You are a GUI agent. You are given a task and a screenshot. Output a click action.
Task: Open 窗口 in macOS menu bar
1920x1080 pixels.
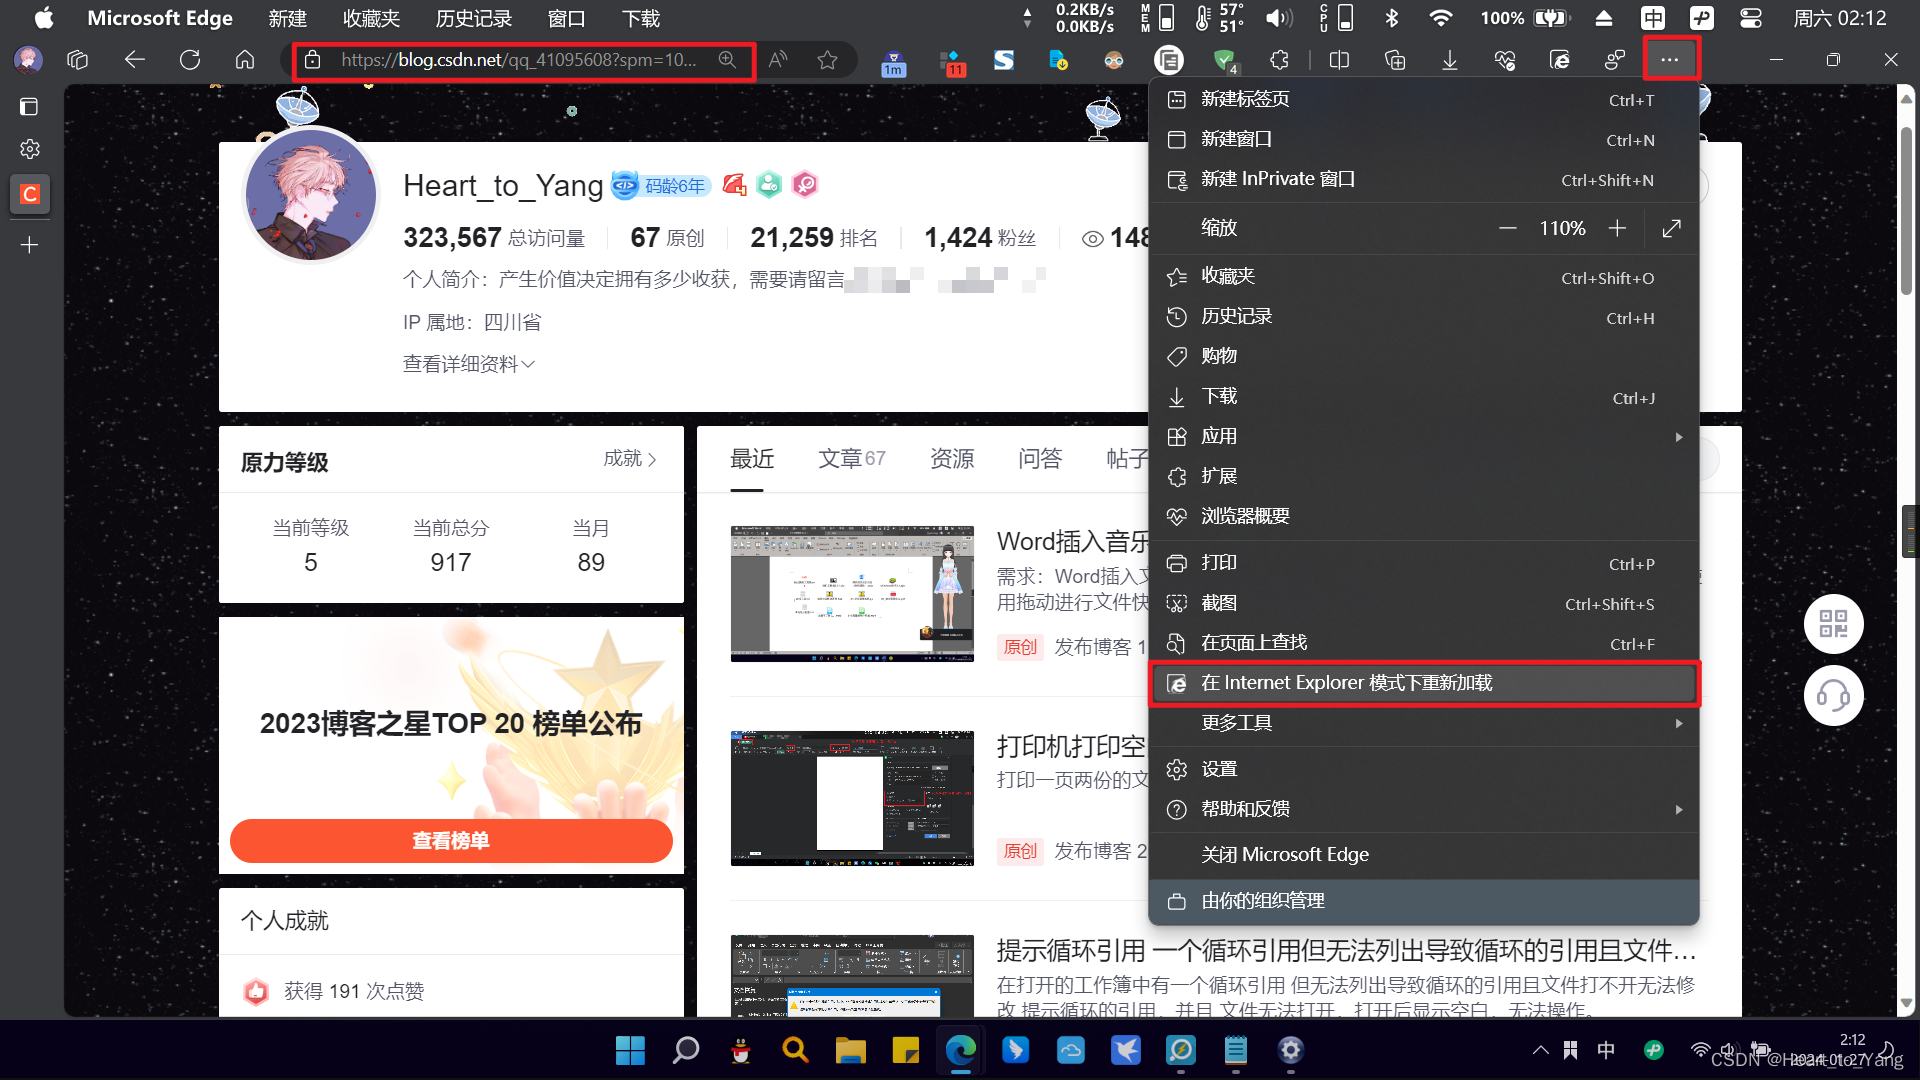pos(566,18)
